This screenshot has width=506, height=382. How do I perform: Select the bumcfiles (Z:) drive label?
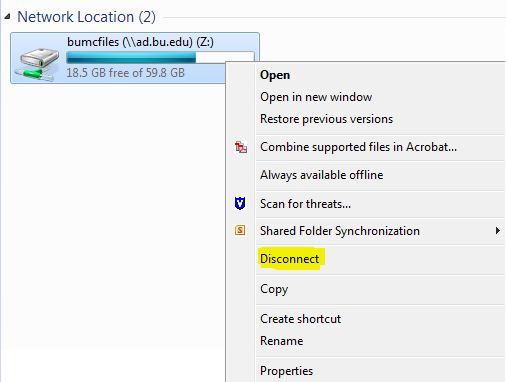point(140,42)
